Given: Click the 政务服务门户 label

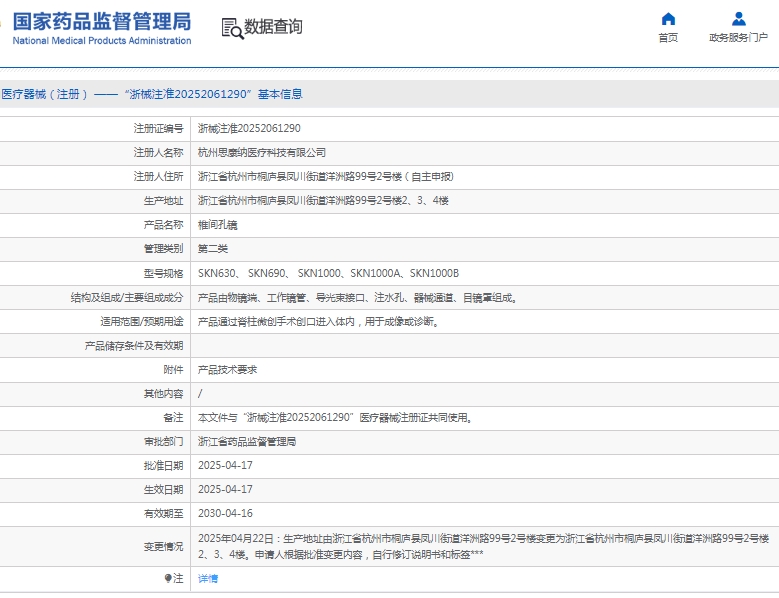Looking at the screenshot, I should (738, 38).
